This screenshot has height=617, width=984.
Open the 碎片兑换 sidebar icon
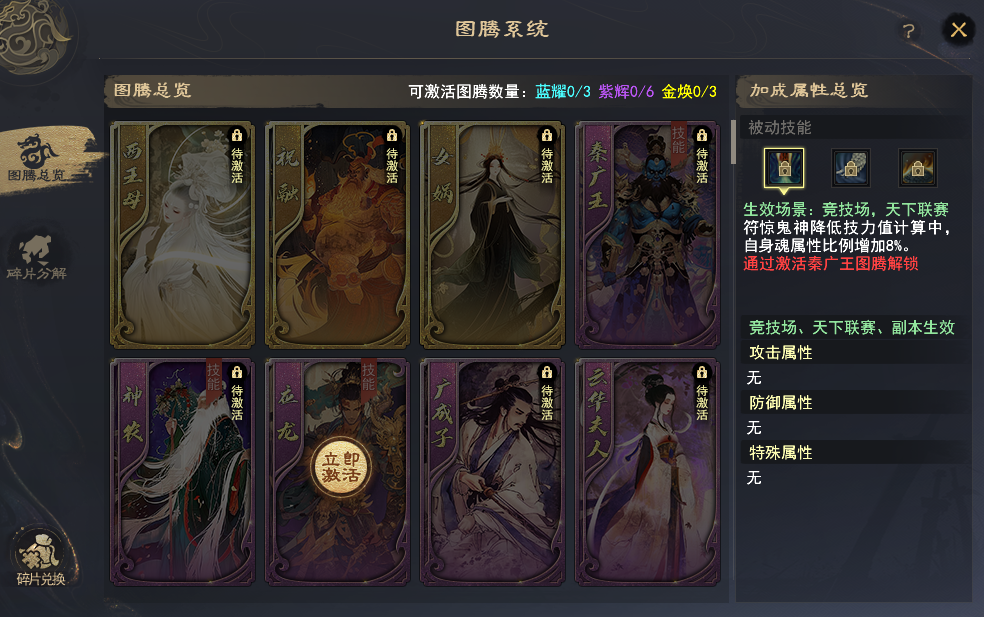point(41,559)
